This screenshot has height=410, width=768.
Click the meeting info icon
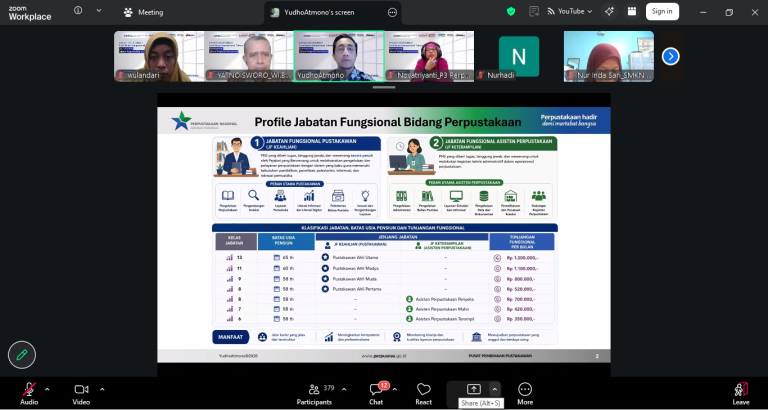(x=78, y=10)
